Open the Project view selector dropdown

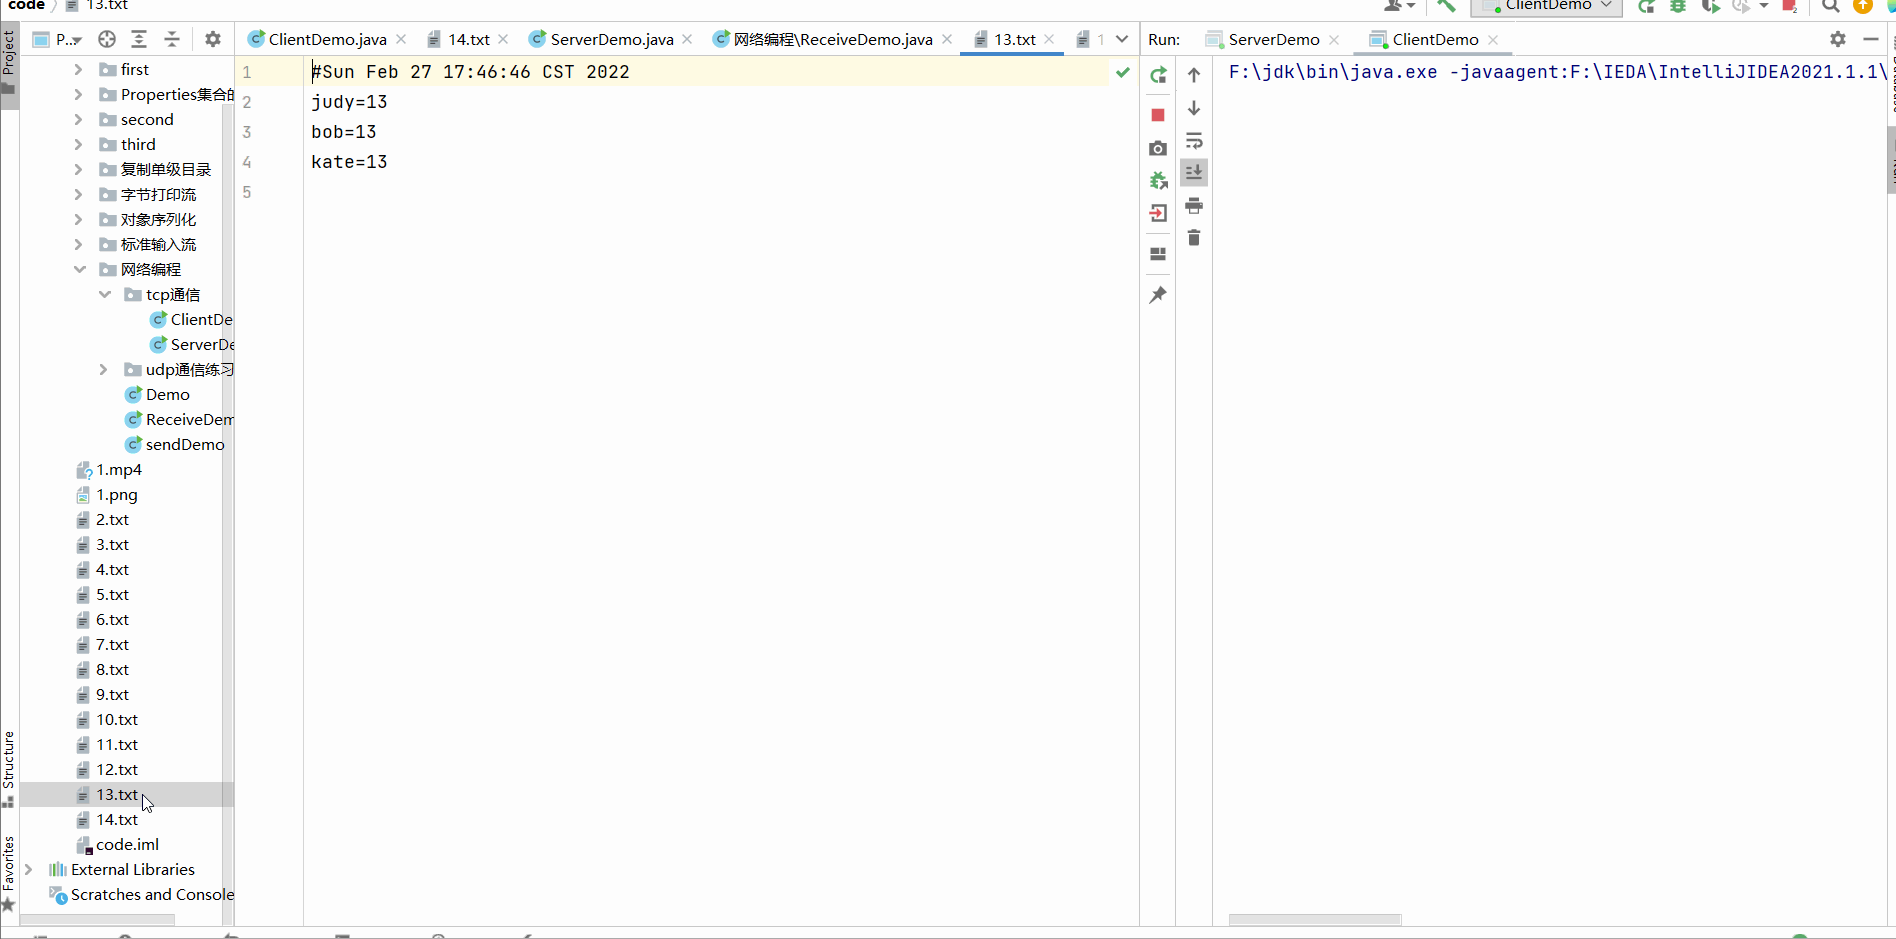pyautogui.click(x=58, y=39)
